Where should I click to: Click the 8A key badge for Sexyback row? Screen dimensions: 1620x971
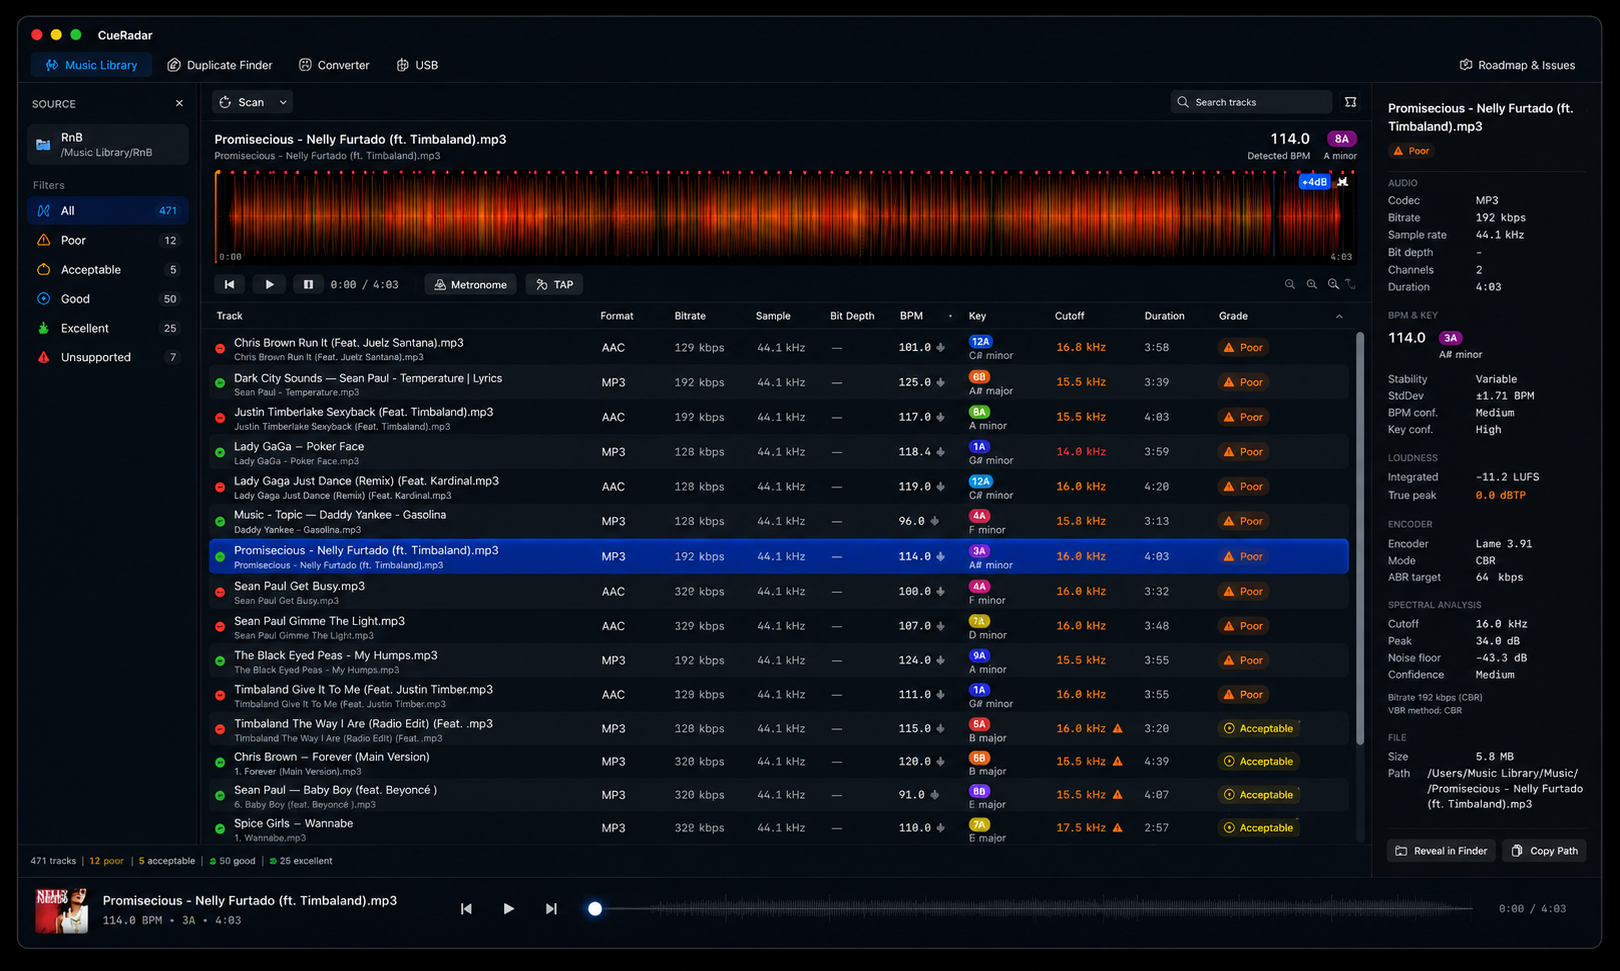(979, 412)
